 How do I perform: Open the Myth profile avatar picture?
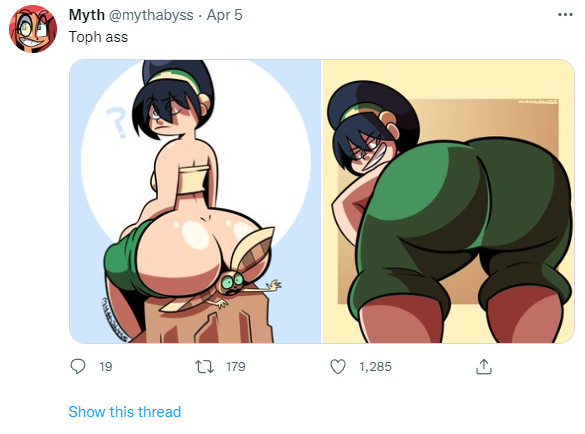(33, 29)
